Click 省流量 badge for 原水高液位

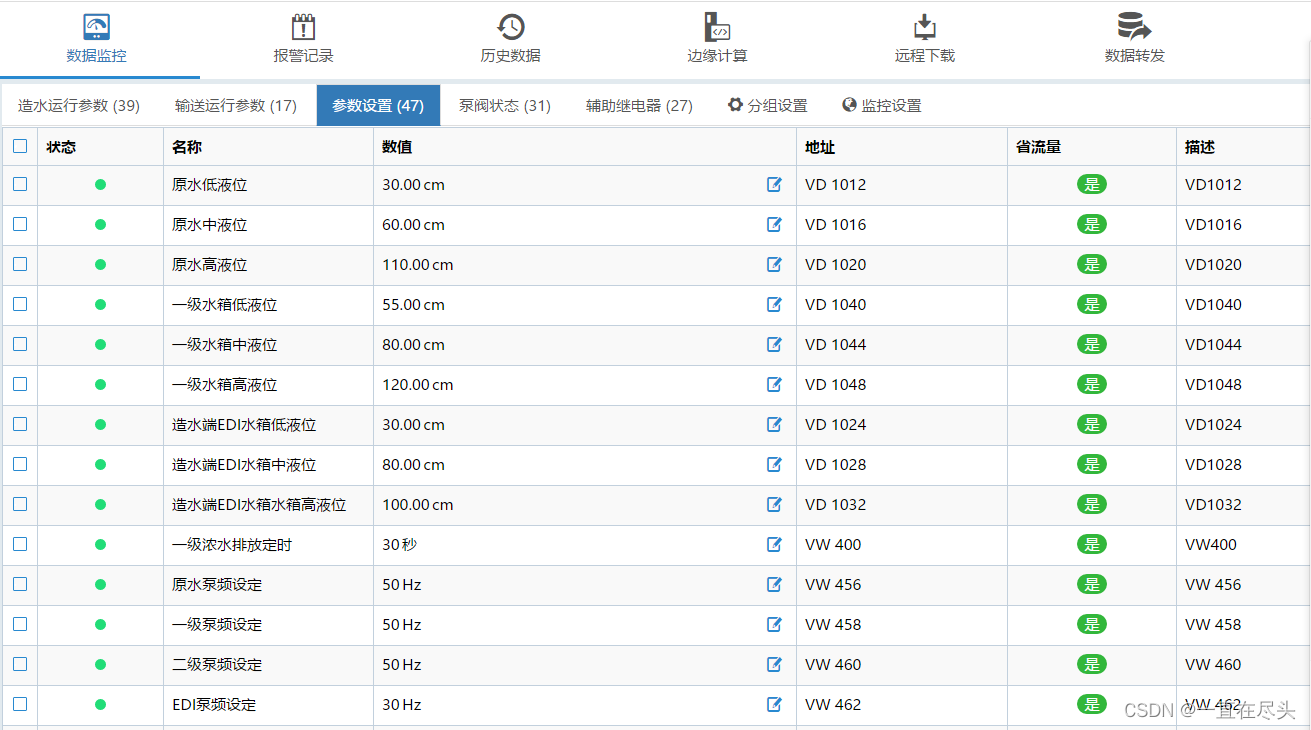1092,264
